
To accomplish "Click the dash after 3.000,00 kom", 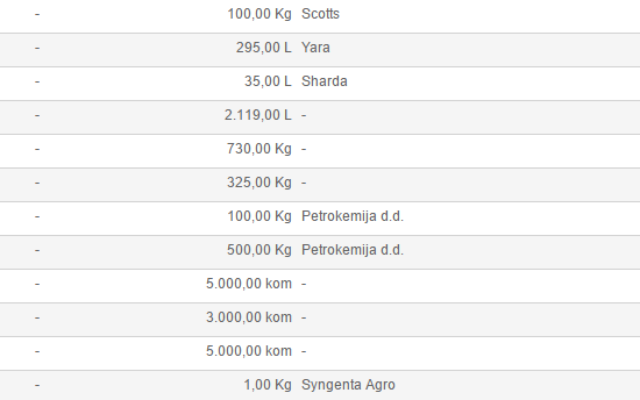I will click(x=304, y=318).
